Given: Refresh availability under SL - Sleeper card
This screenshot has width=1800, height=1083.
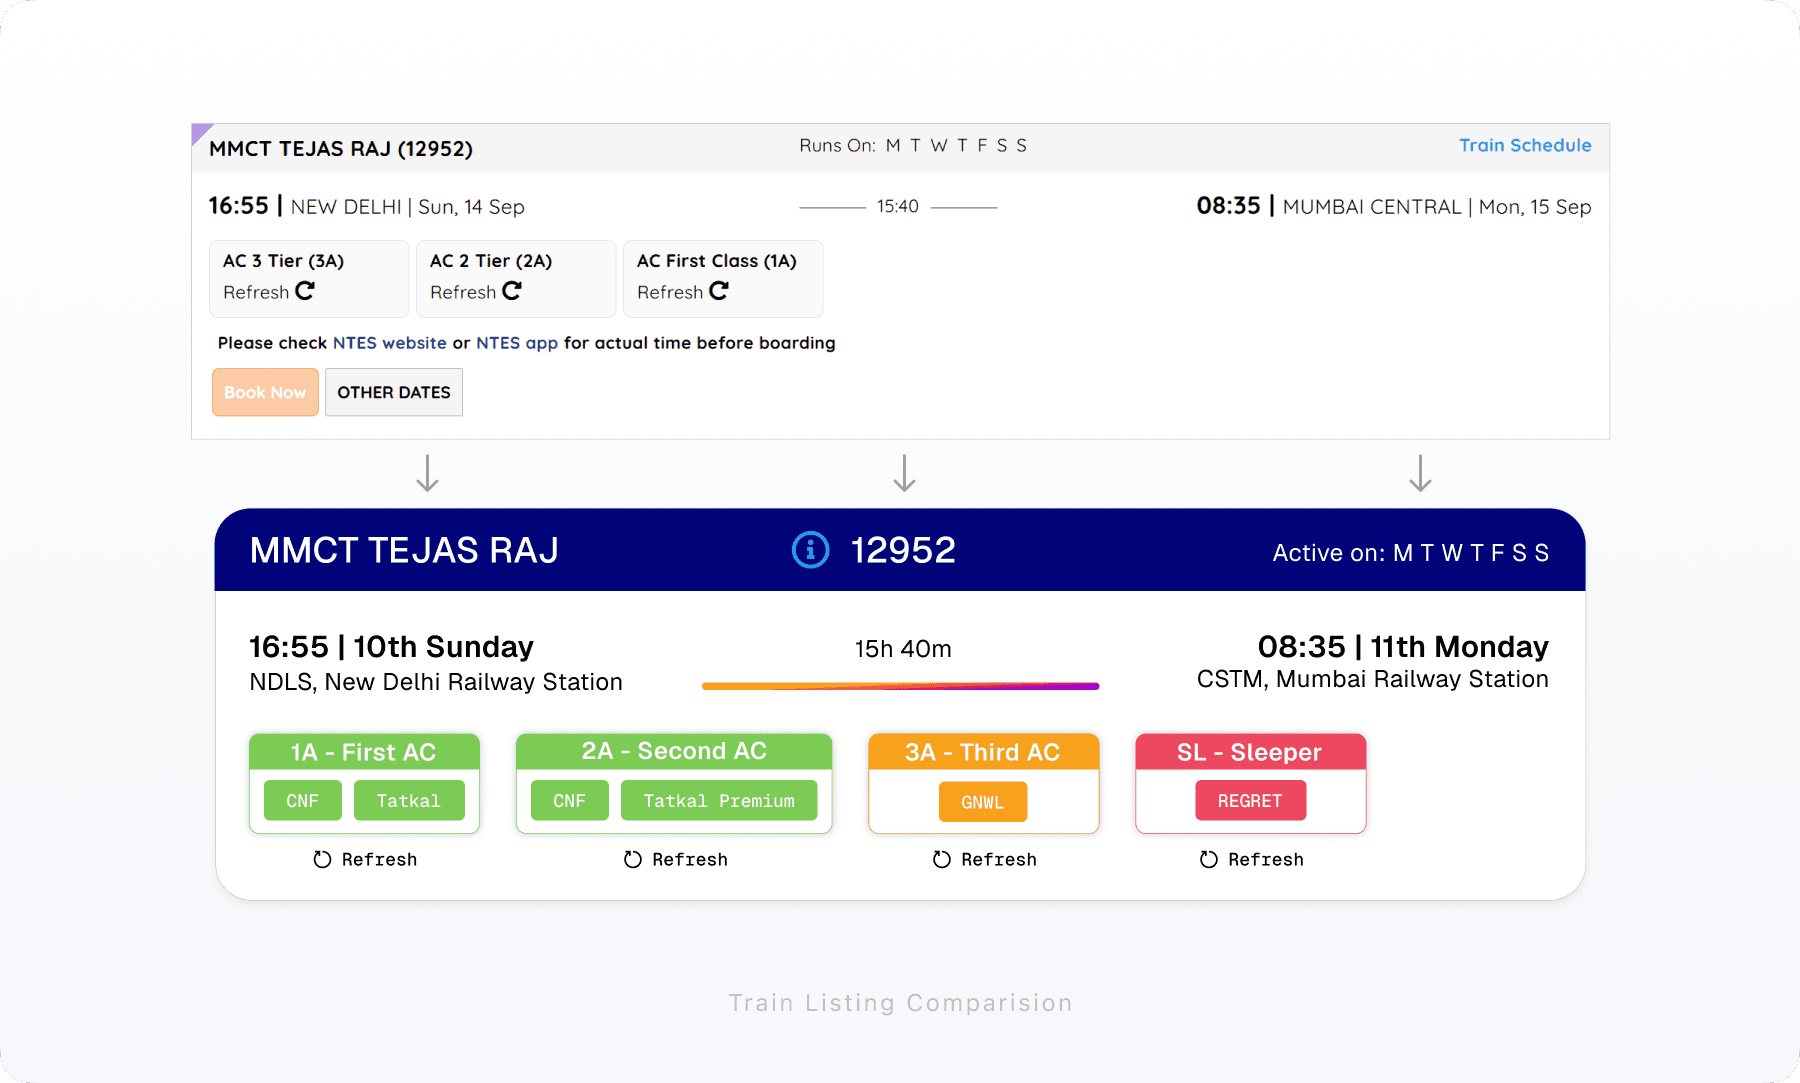Looking at the screenshot, I should (1251, 860).
